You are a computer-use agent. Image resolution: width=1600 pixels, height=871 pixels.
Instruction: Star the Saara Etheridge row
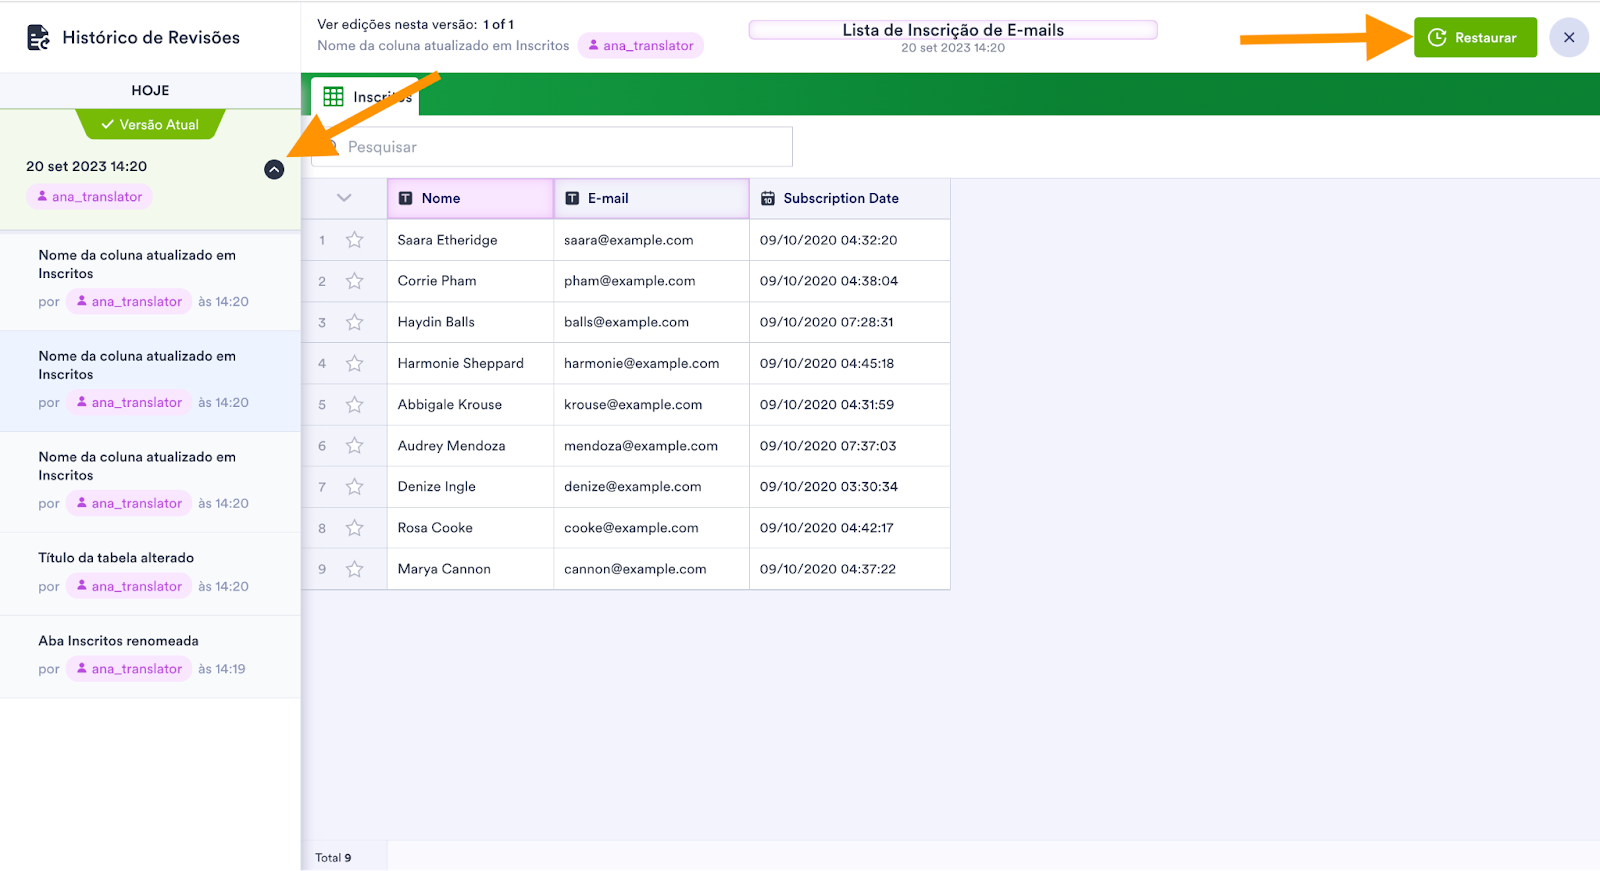(x=354, y=240)
